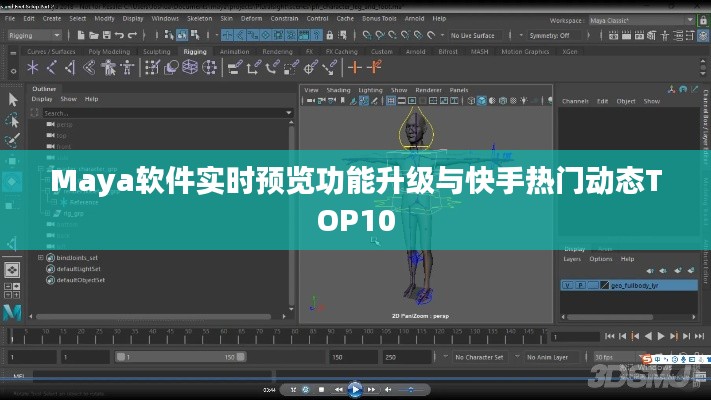Open the viewport Shading menu
Screen dimensions: 711x400
(338, 90)
